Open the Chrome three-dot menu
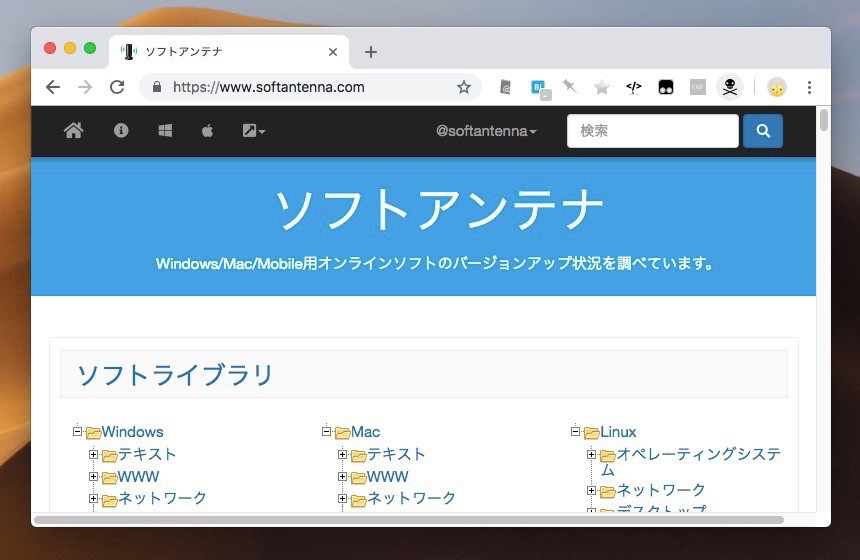860x560 pixels. [809, 87]
